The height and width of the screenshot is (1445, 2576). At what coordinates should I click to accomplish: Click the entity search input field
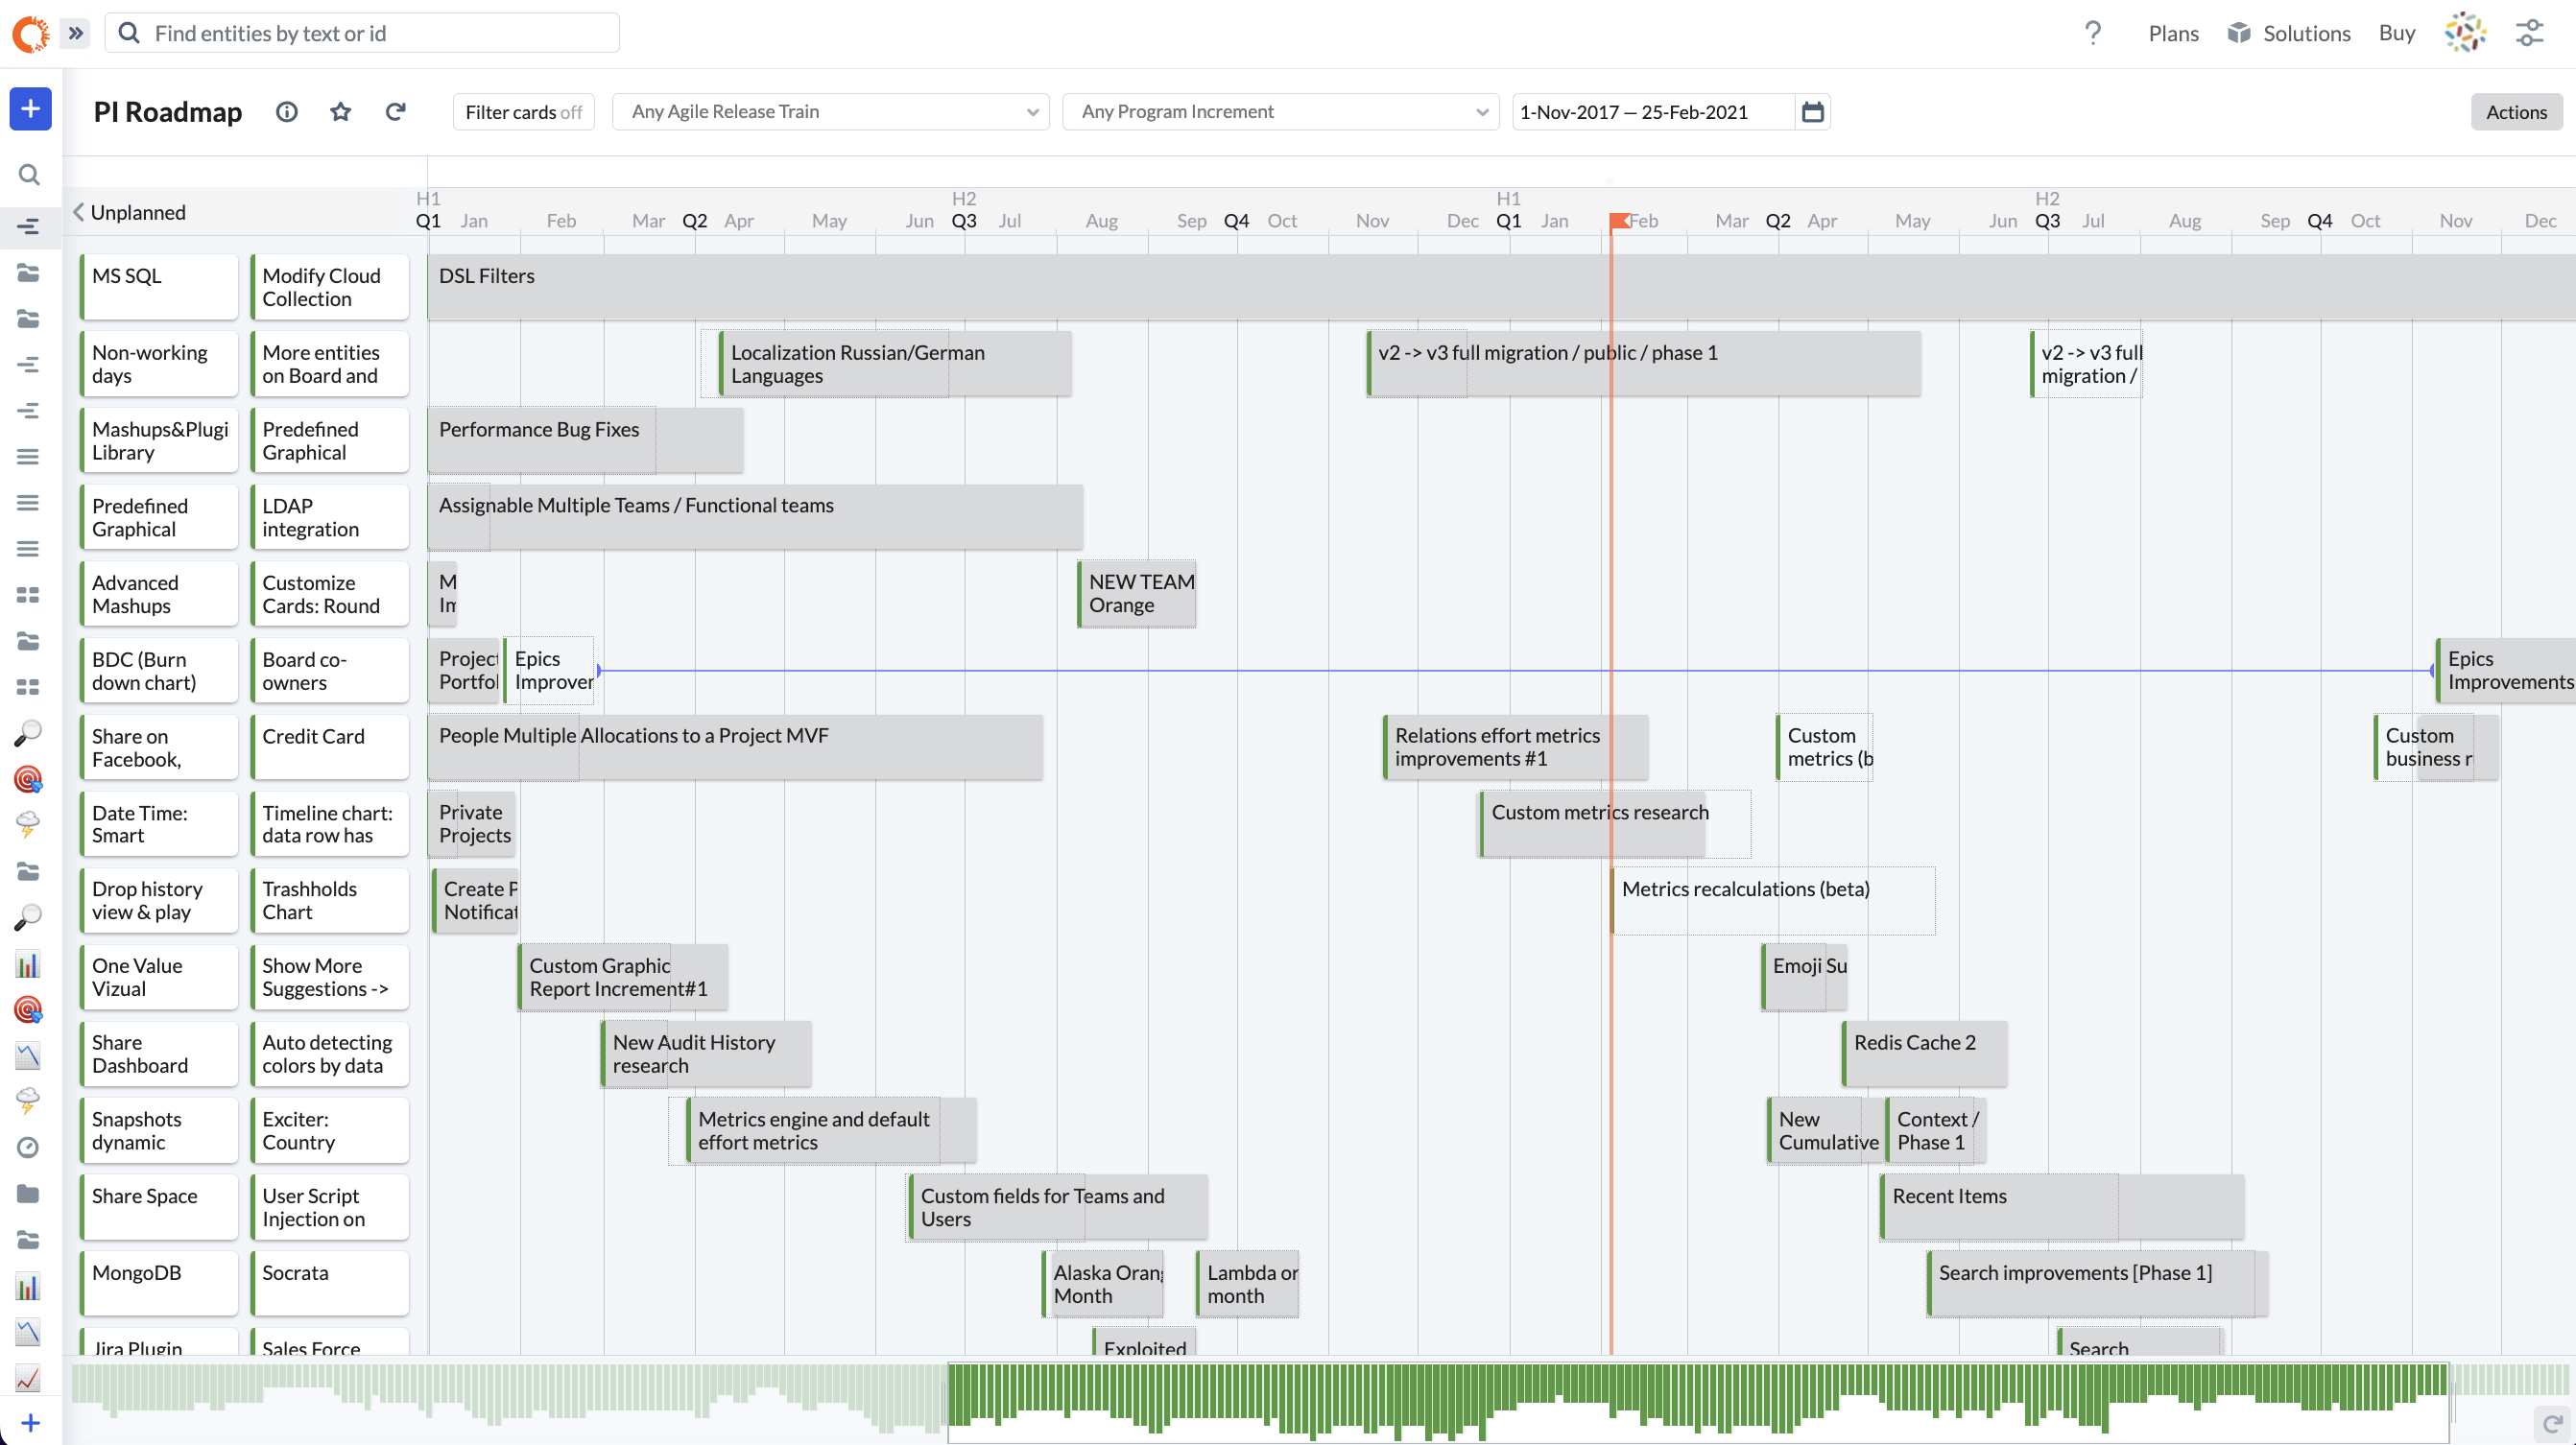coord(380,33)
